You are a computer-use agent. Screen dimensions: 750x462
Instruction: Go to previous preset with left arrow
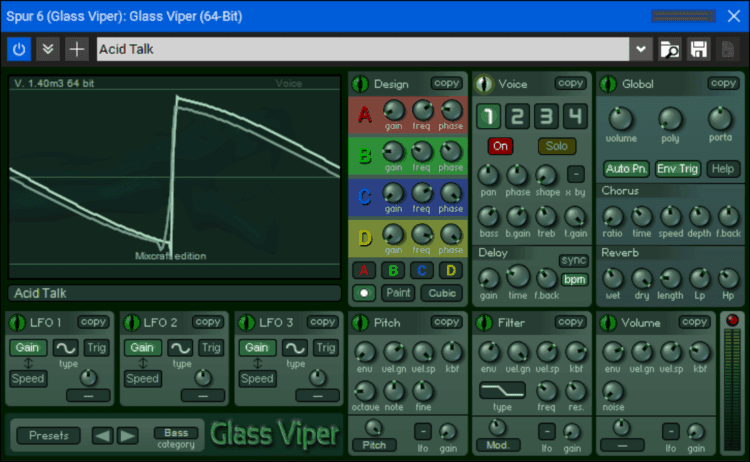click(x=102, y=436)
